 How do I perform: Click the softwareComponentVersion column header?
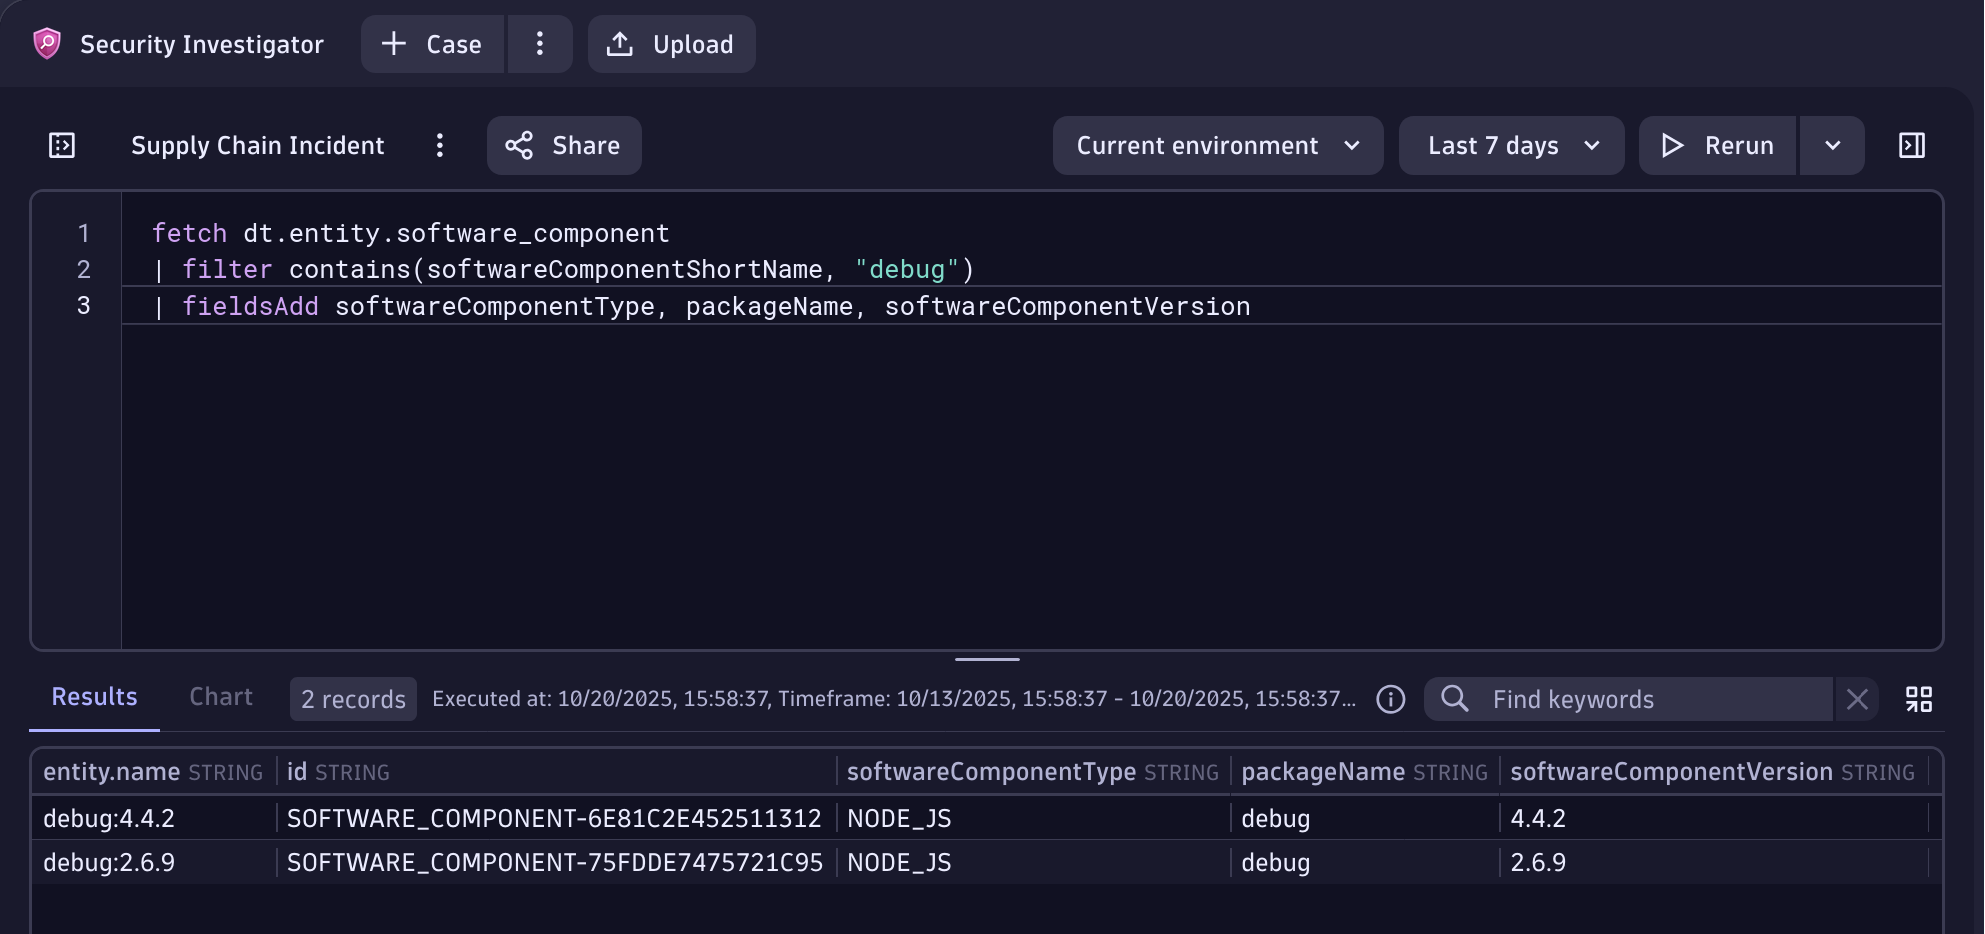1713,772
